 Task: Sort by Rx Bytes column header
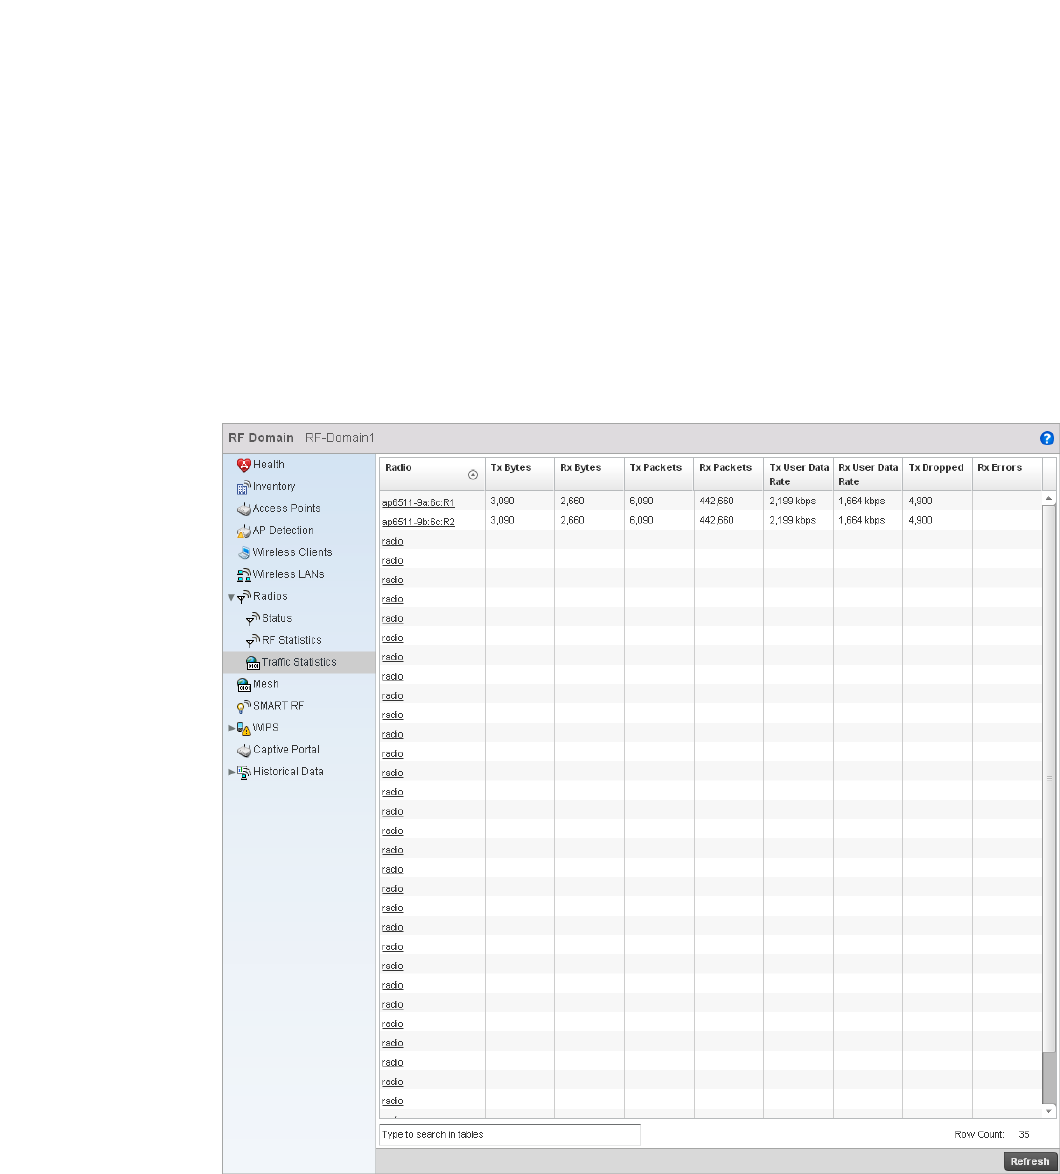coord(589,474)
